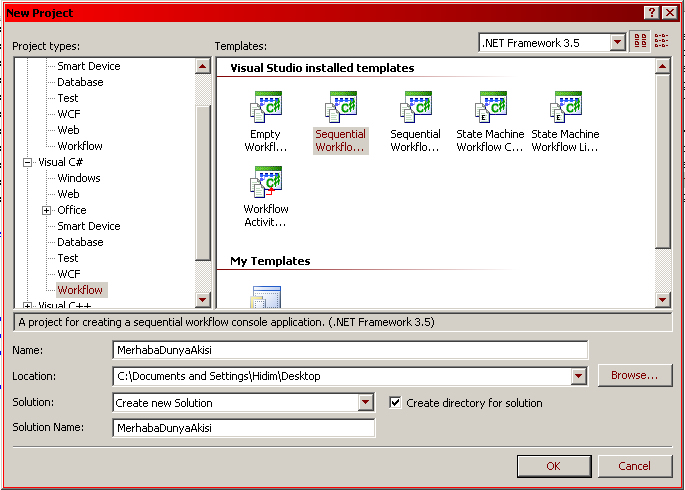
Task: Open the .NET Framework 3.5 version dropdown
Action: 617,42
